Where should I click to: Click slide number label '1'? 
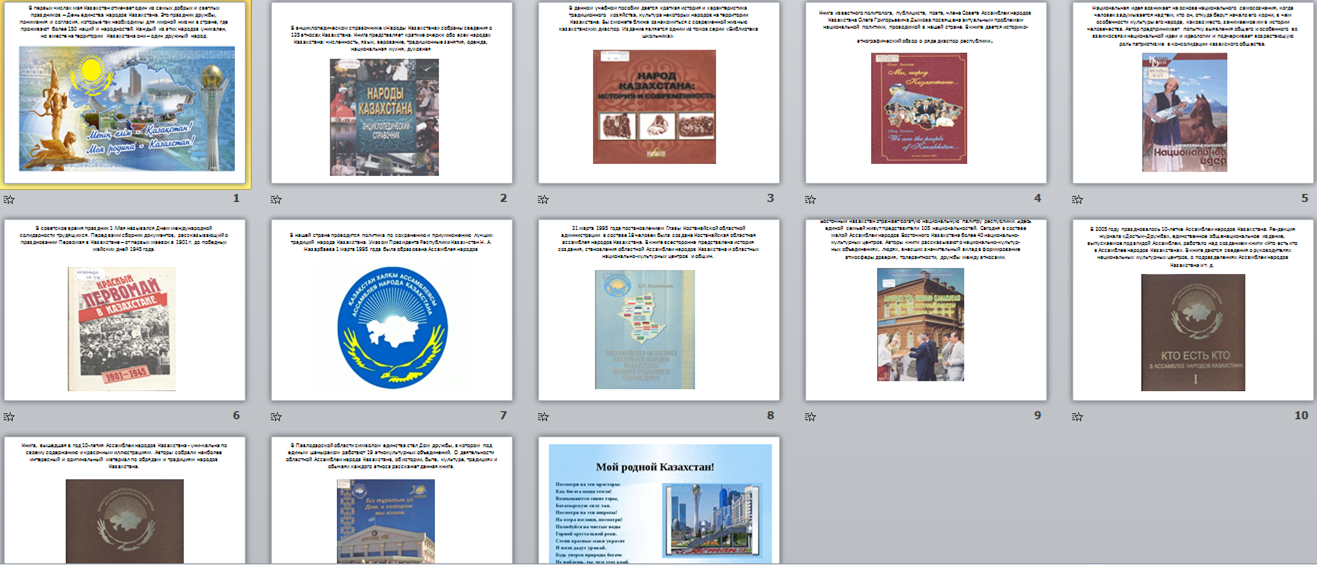click(x=236, y=199)
